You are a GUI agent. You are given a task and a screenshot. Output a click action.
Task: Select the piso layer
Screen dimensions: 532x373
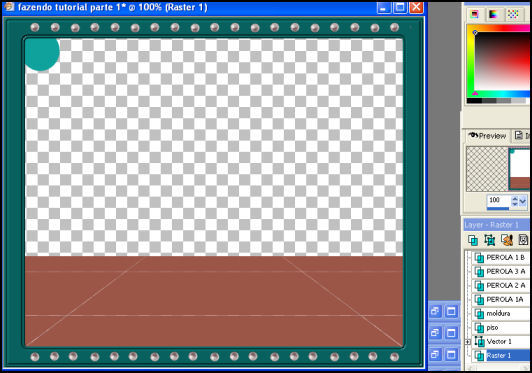click(502, 328)
